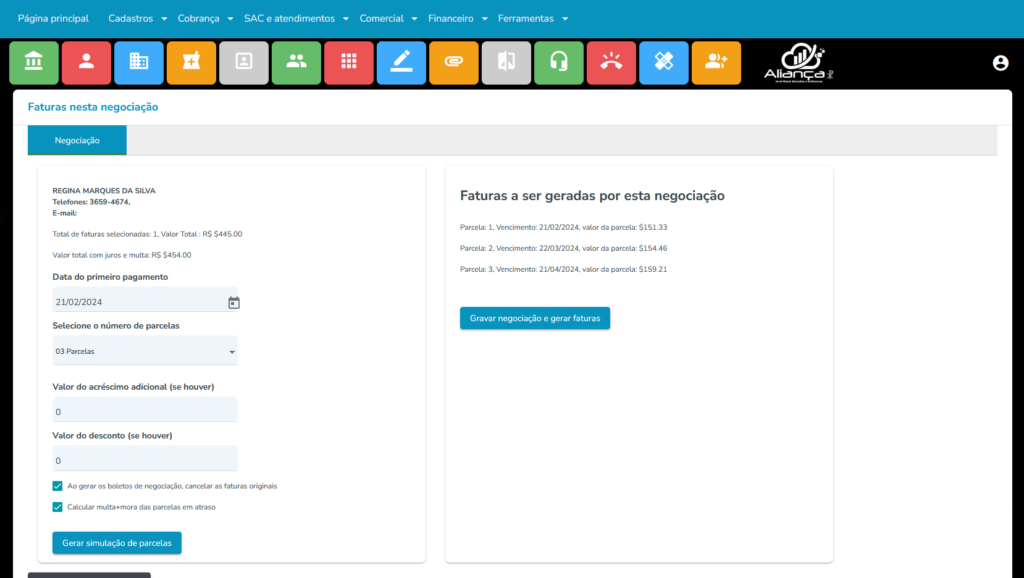Viewport: 1024px width, 578px height.
Task: Click the red ringing phone icon
Action: coord(611,62)
